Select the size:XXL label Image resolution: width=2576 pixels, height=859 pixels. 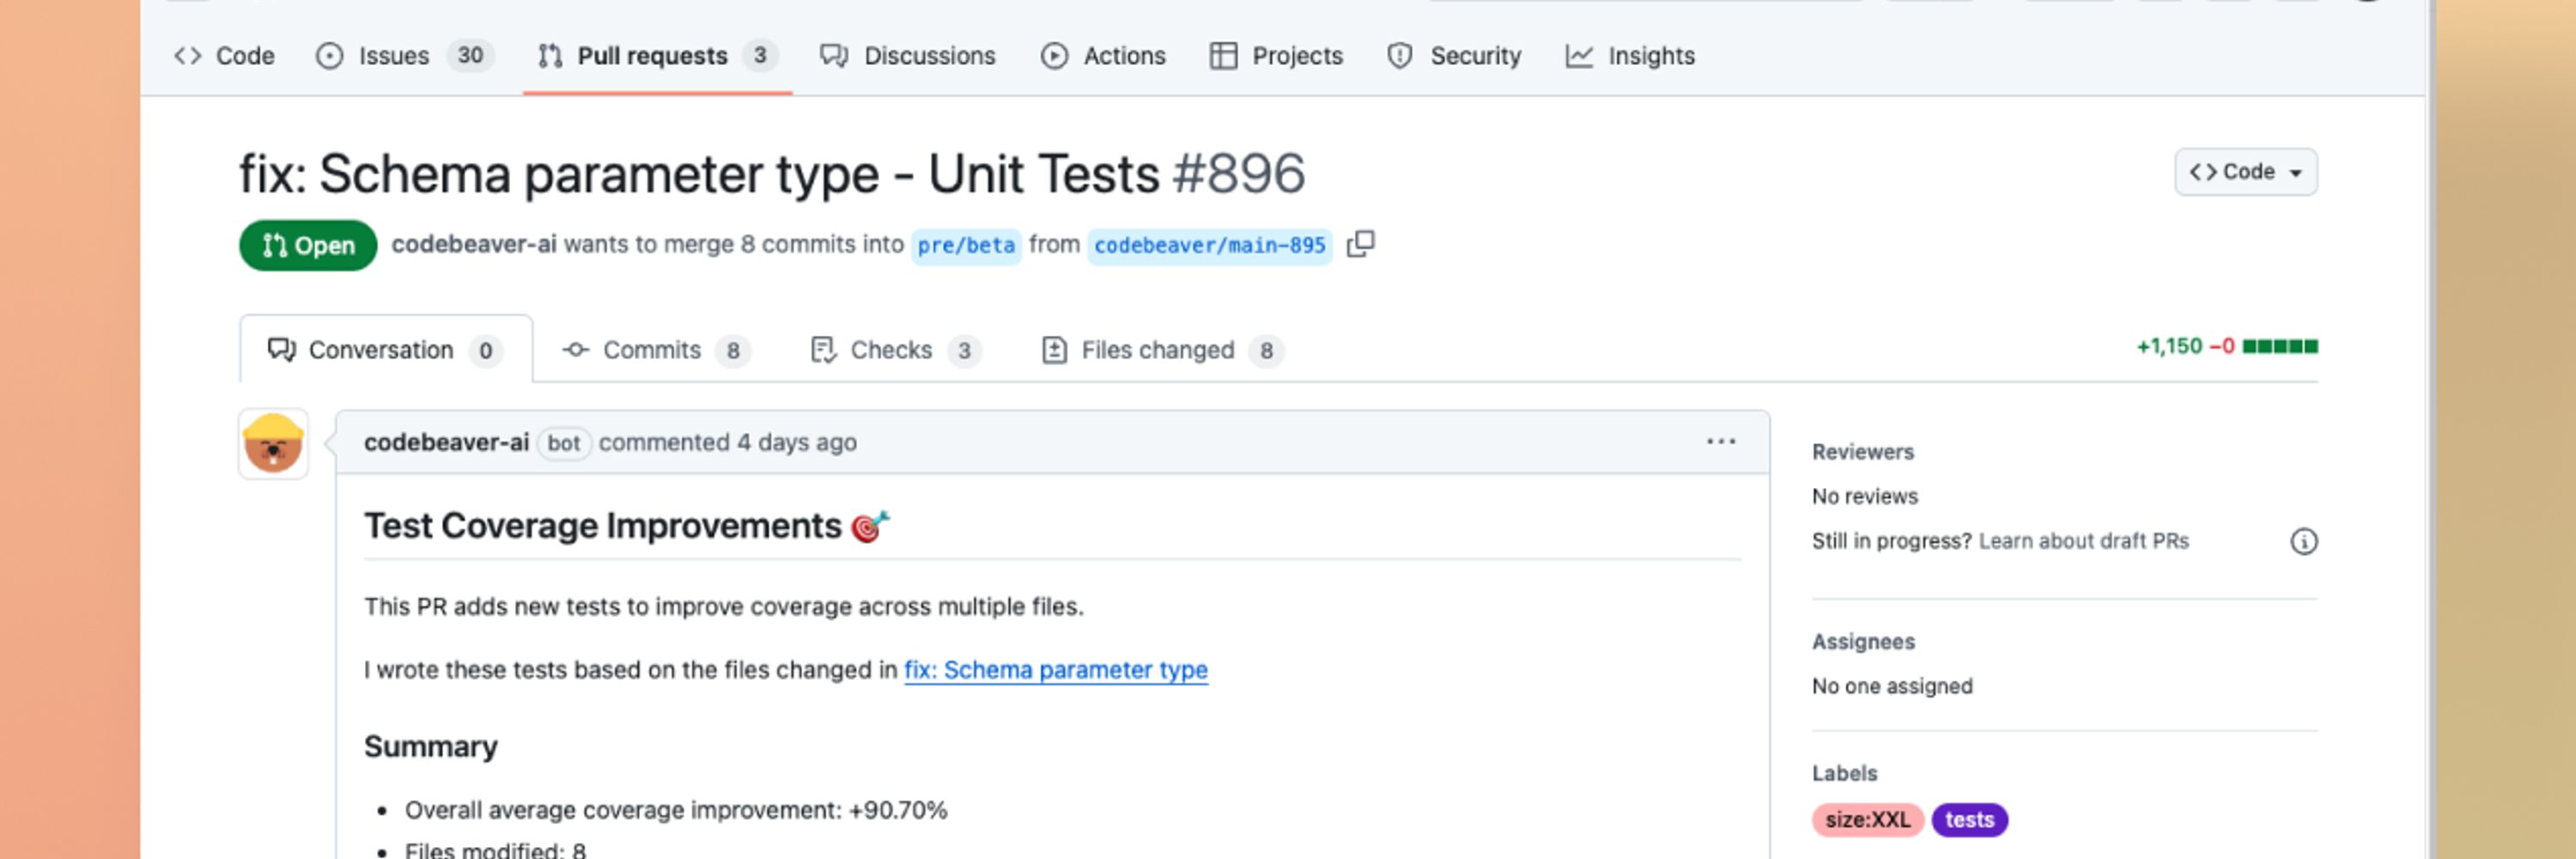[x=1867, y=820]
